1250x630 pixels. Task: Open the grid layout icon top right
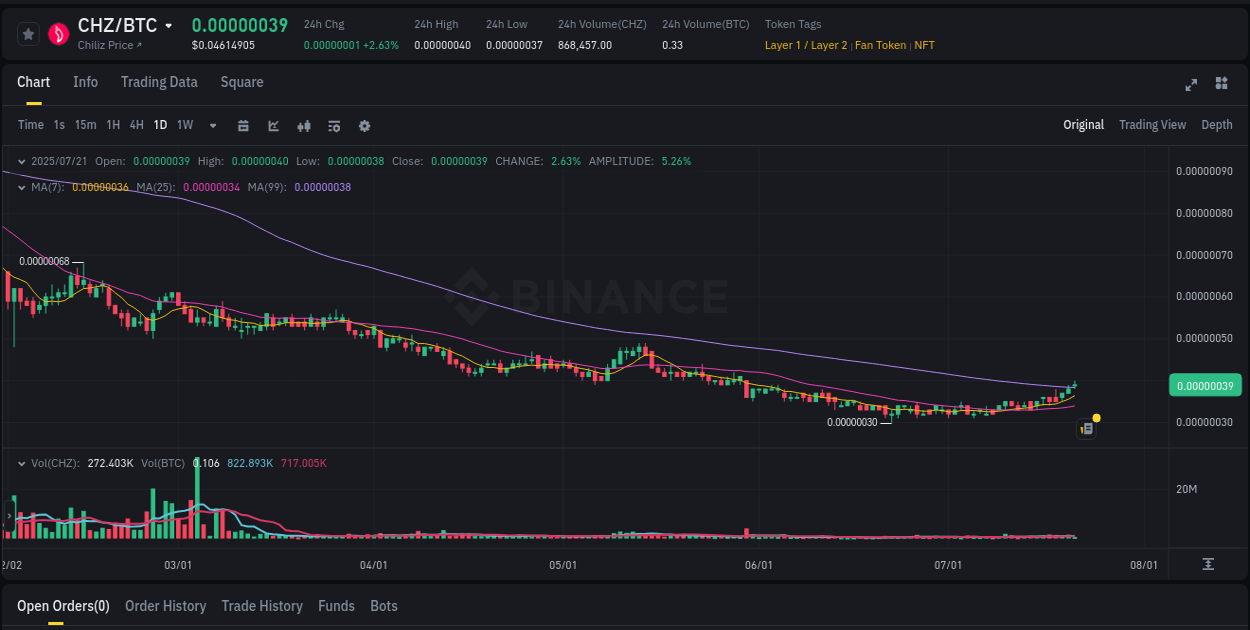tap(1220, 85)
